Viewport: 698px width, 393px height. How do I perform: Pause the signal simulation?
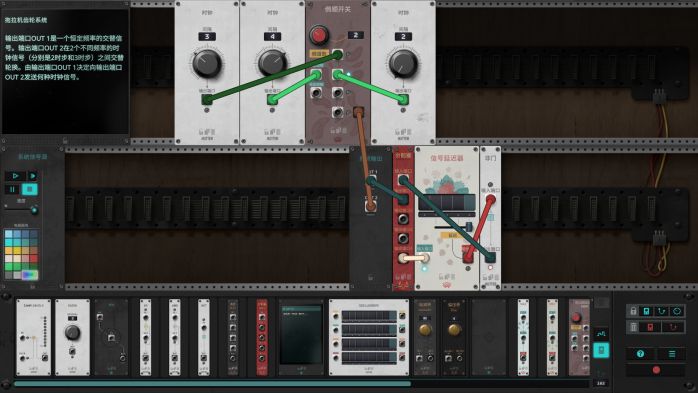[x=12, y=189]
